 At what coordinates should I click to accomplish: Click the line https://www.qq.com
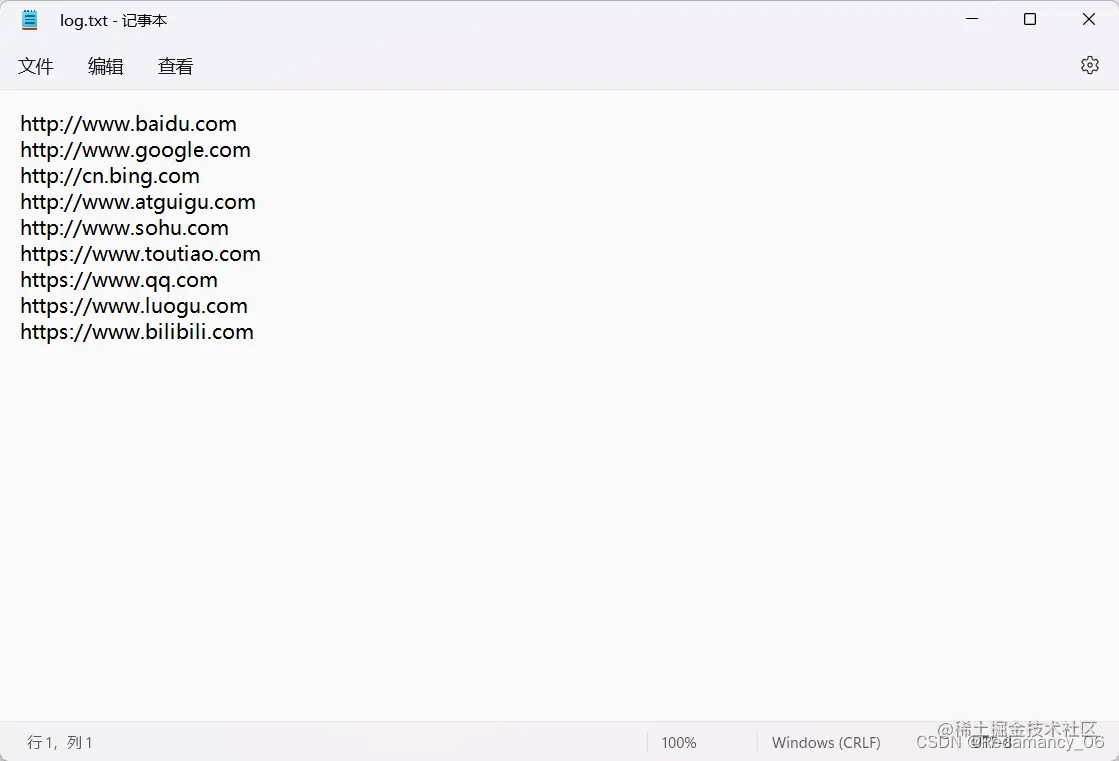(x=119, y=281)
